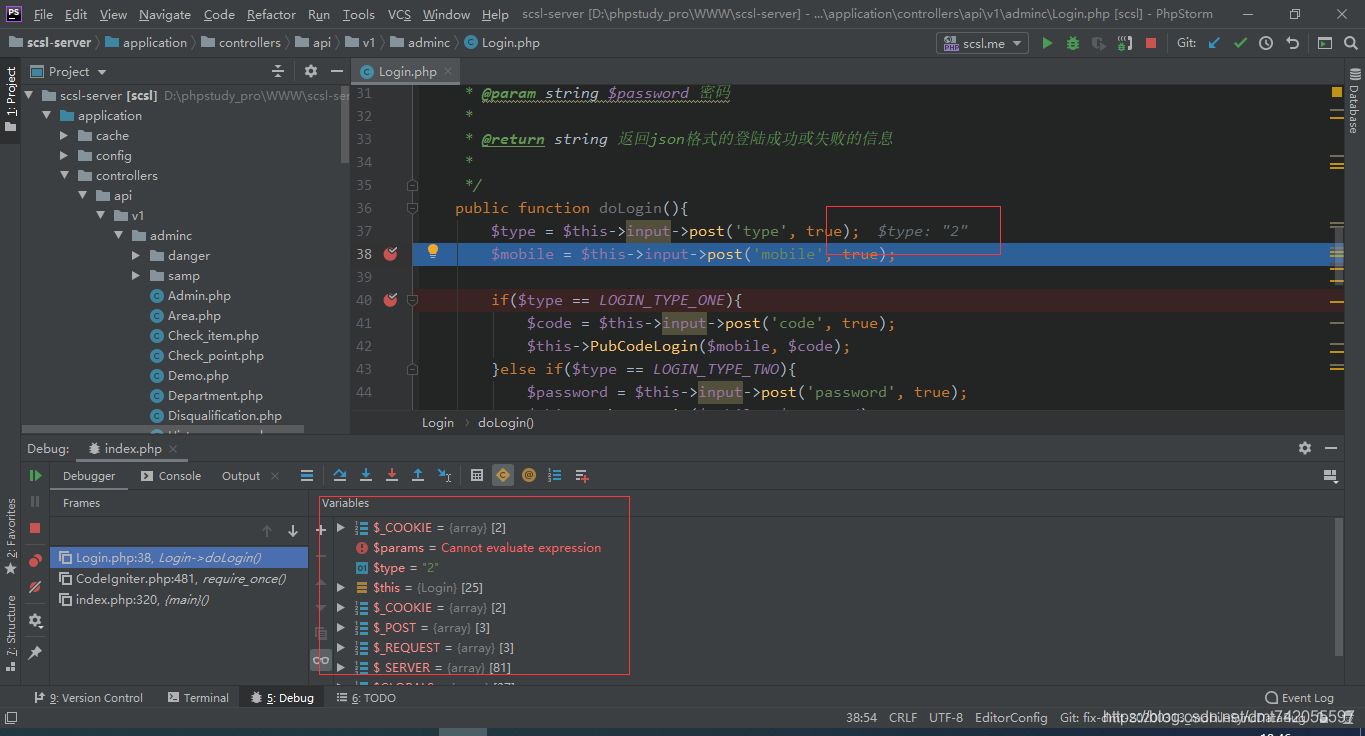
Task: Click the numbered-list icon in debugger toolbar
Action: point(555,476)
